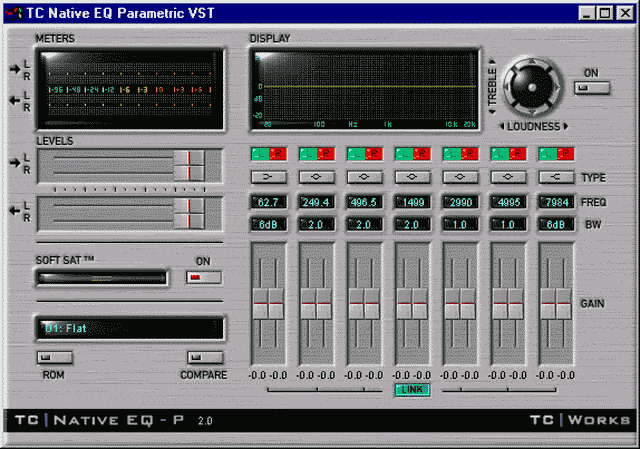Click the output level R slider handle
The image size is (640, 449).
(x=189, y=221)
